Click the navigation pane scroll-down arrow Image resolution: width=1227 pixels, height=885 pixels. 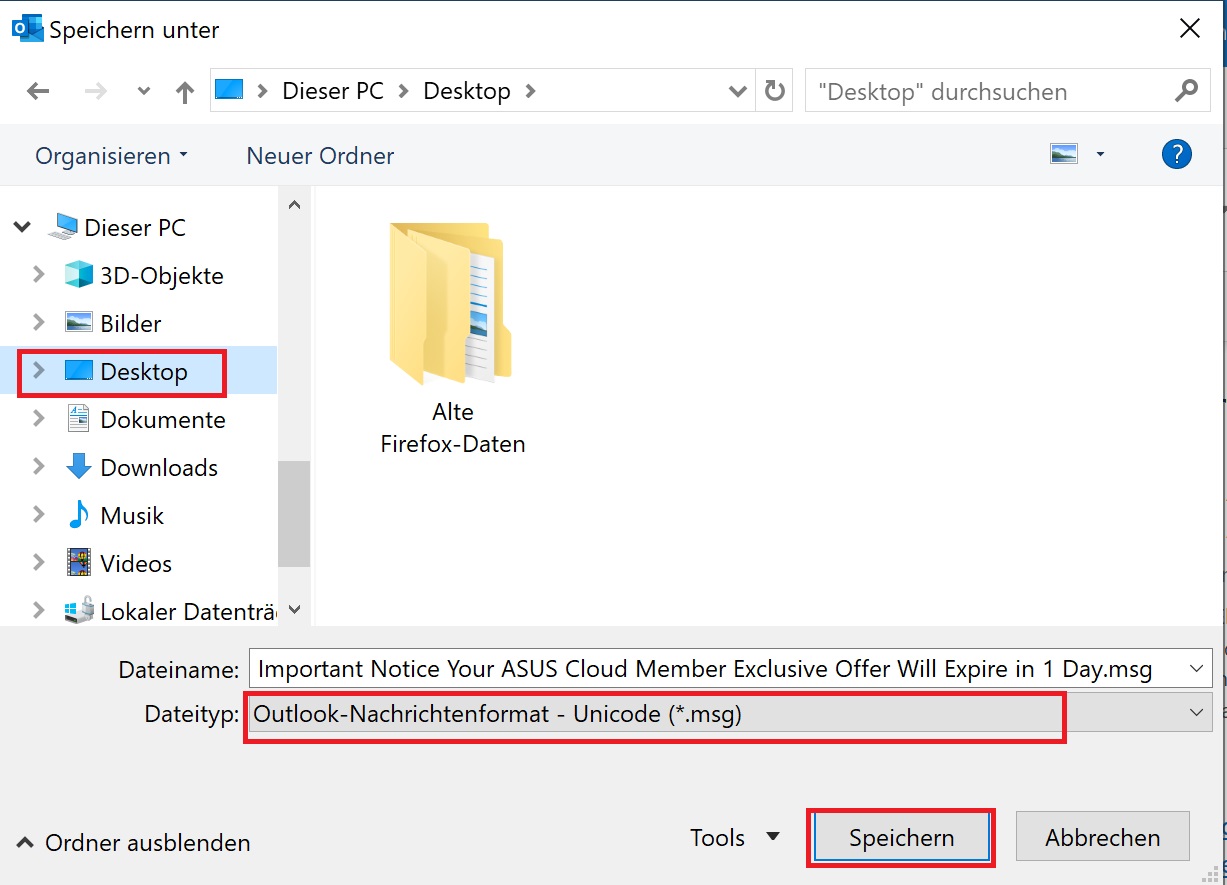click(x=294, y=609)
